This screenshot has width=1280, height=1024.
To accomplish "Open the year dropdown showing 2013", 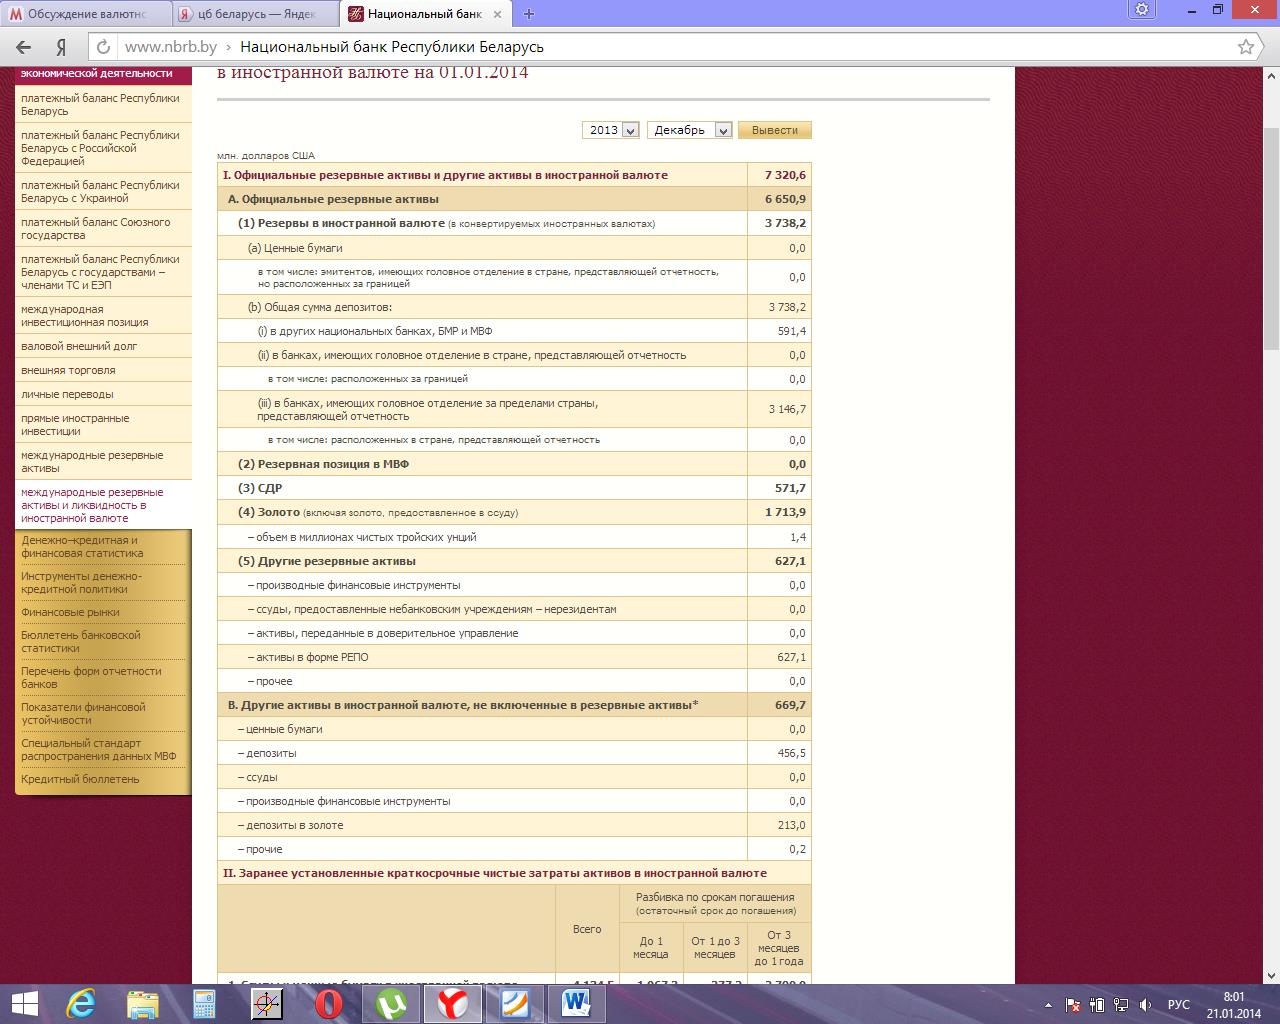I will tap(610, 130).
